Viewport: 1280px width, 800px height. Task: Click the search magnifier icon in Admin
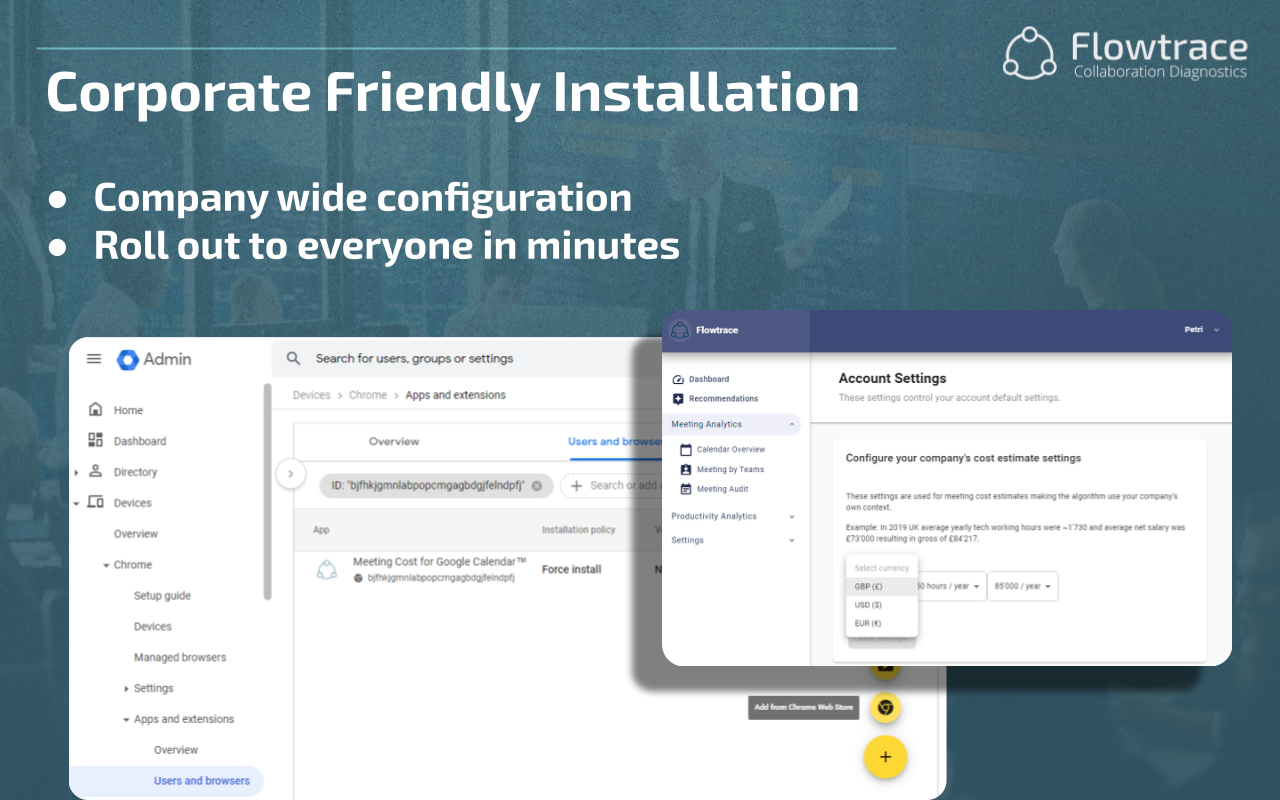coord(293,358)
